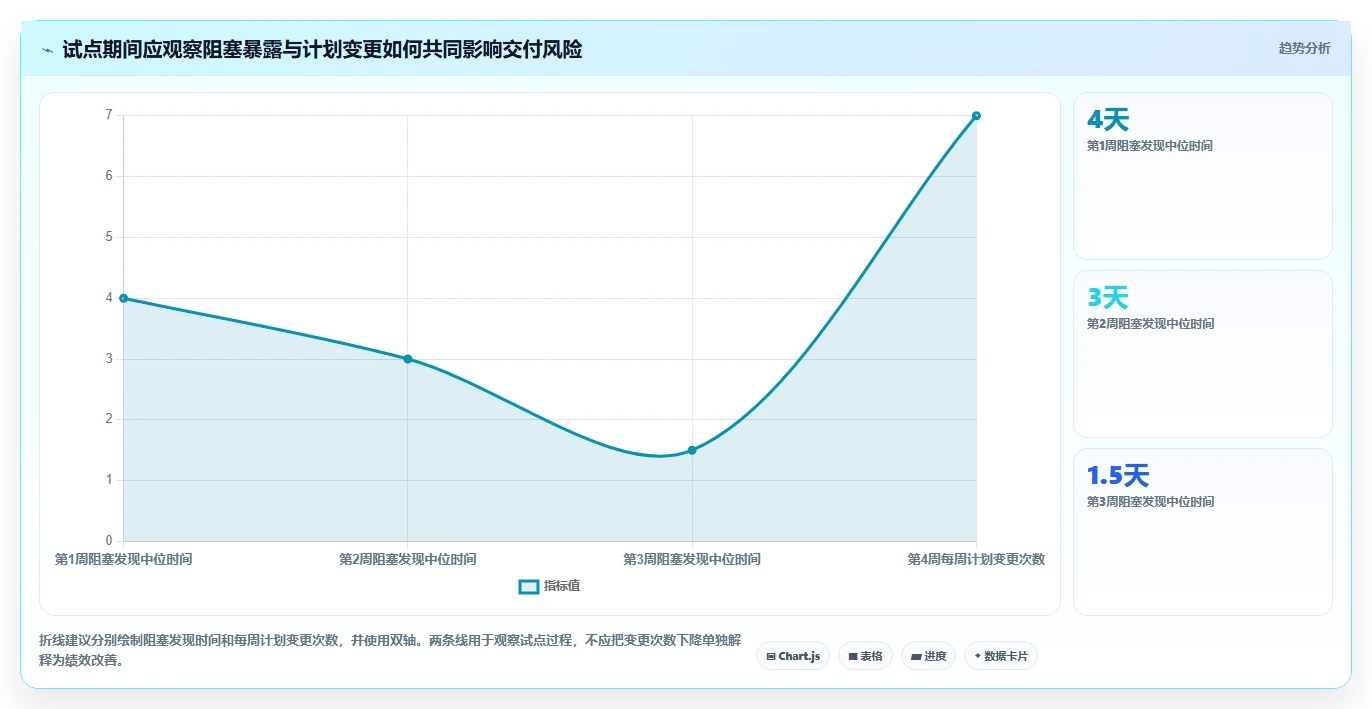The height and width of the screenshot is (709, 1372).
Task: Click the data point at 第4周每周计划变更次数
Action: pyautogui.click(x=976, y=116)
